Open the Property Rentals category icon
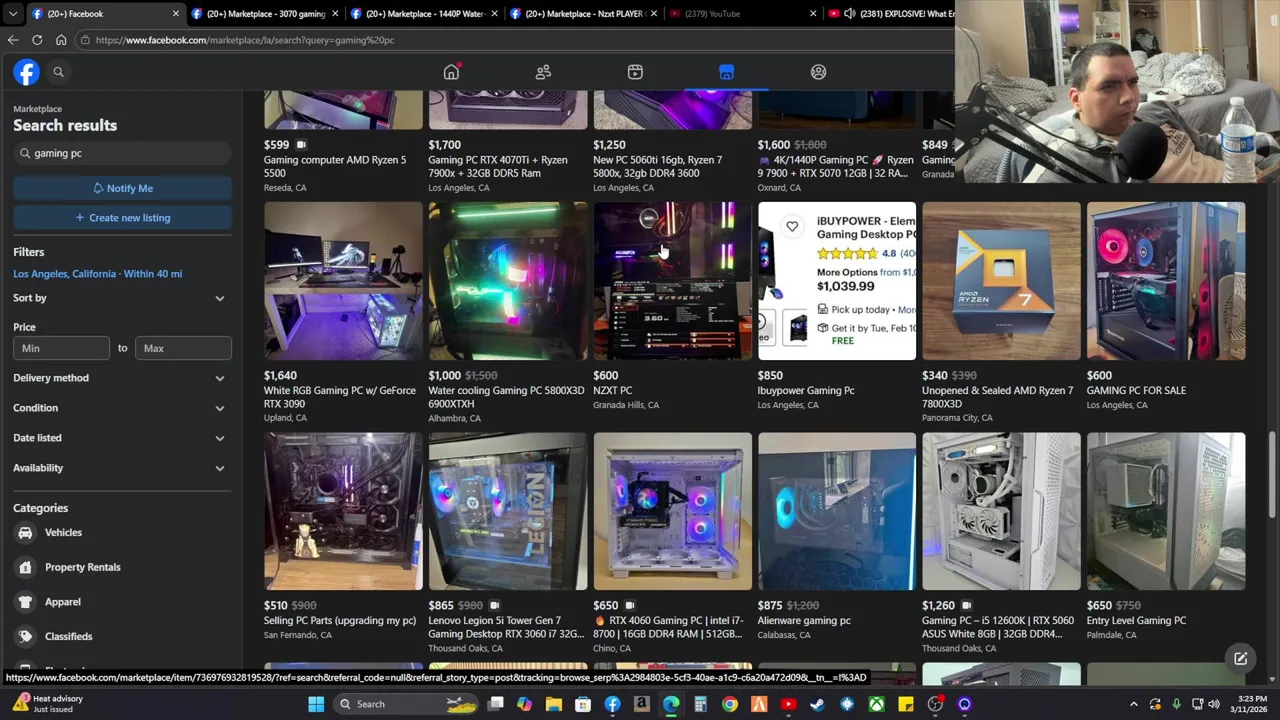Screen dimensions: 1280x720 pos(25,567)
